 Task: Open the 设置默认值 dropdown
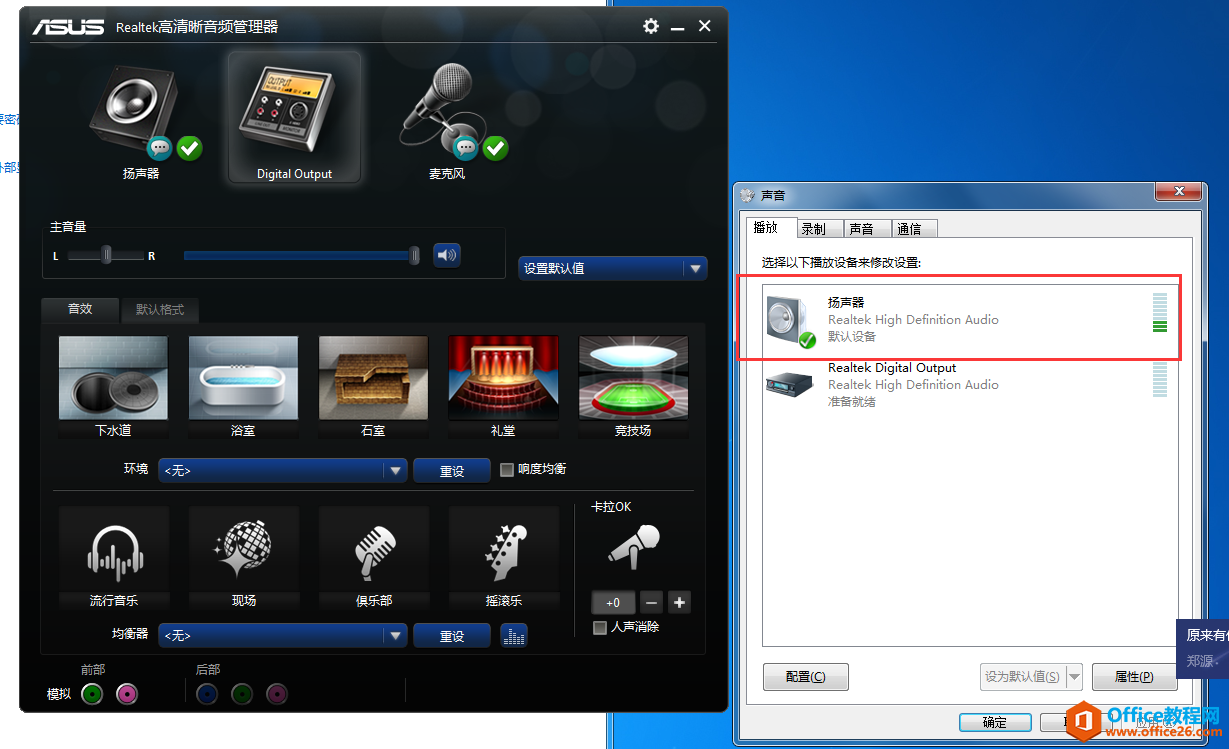point(613,268)
